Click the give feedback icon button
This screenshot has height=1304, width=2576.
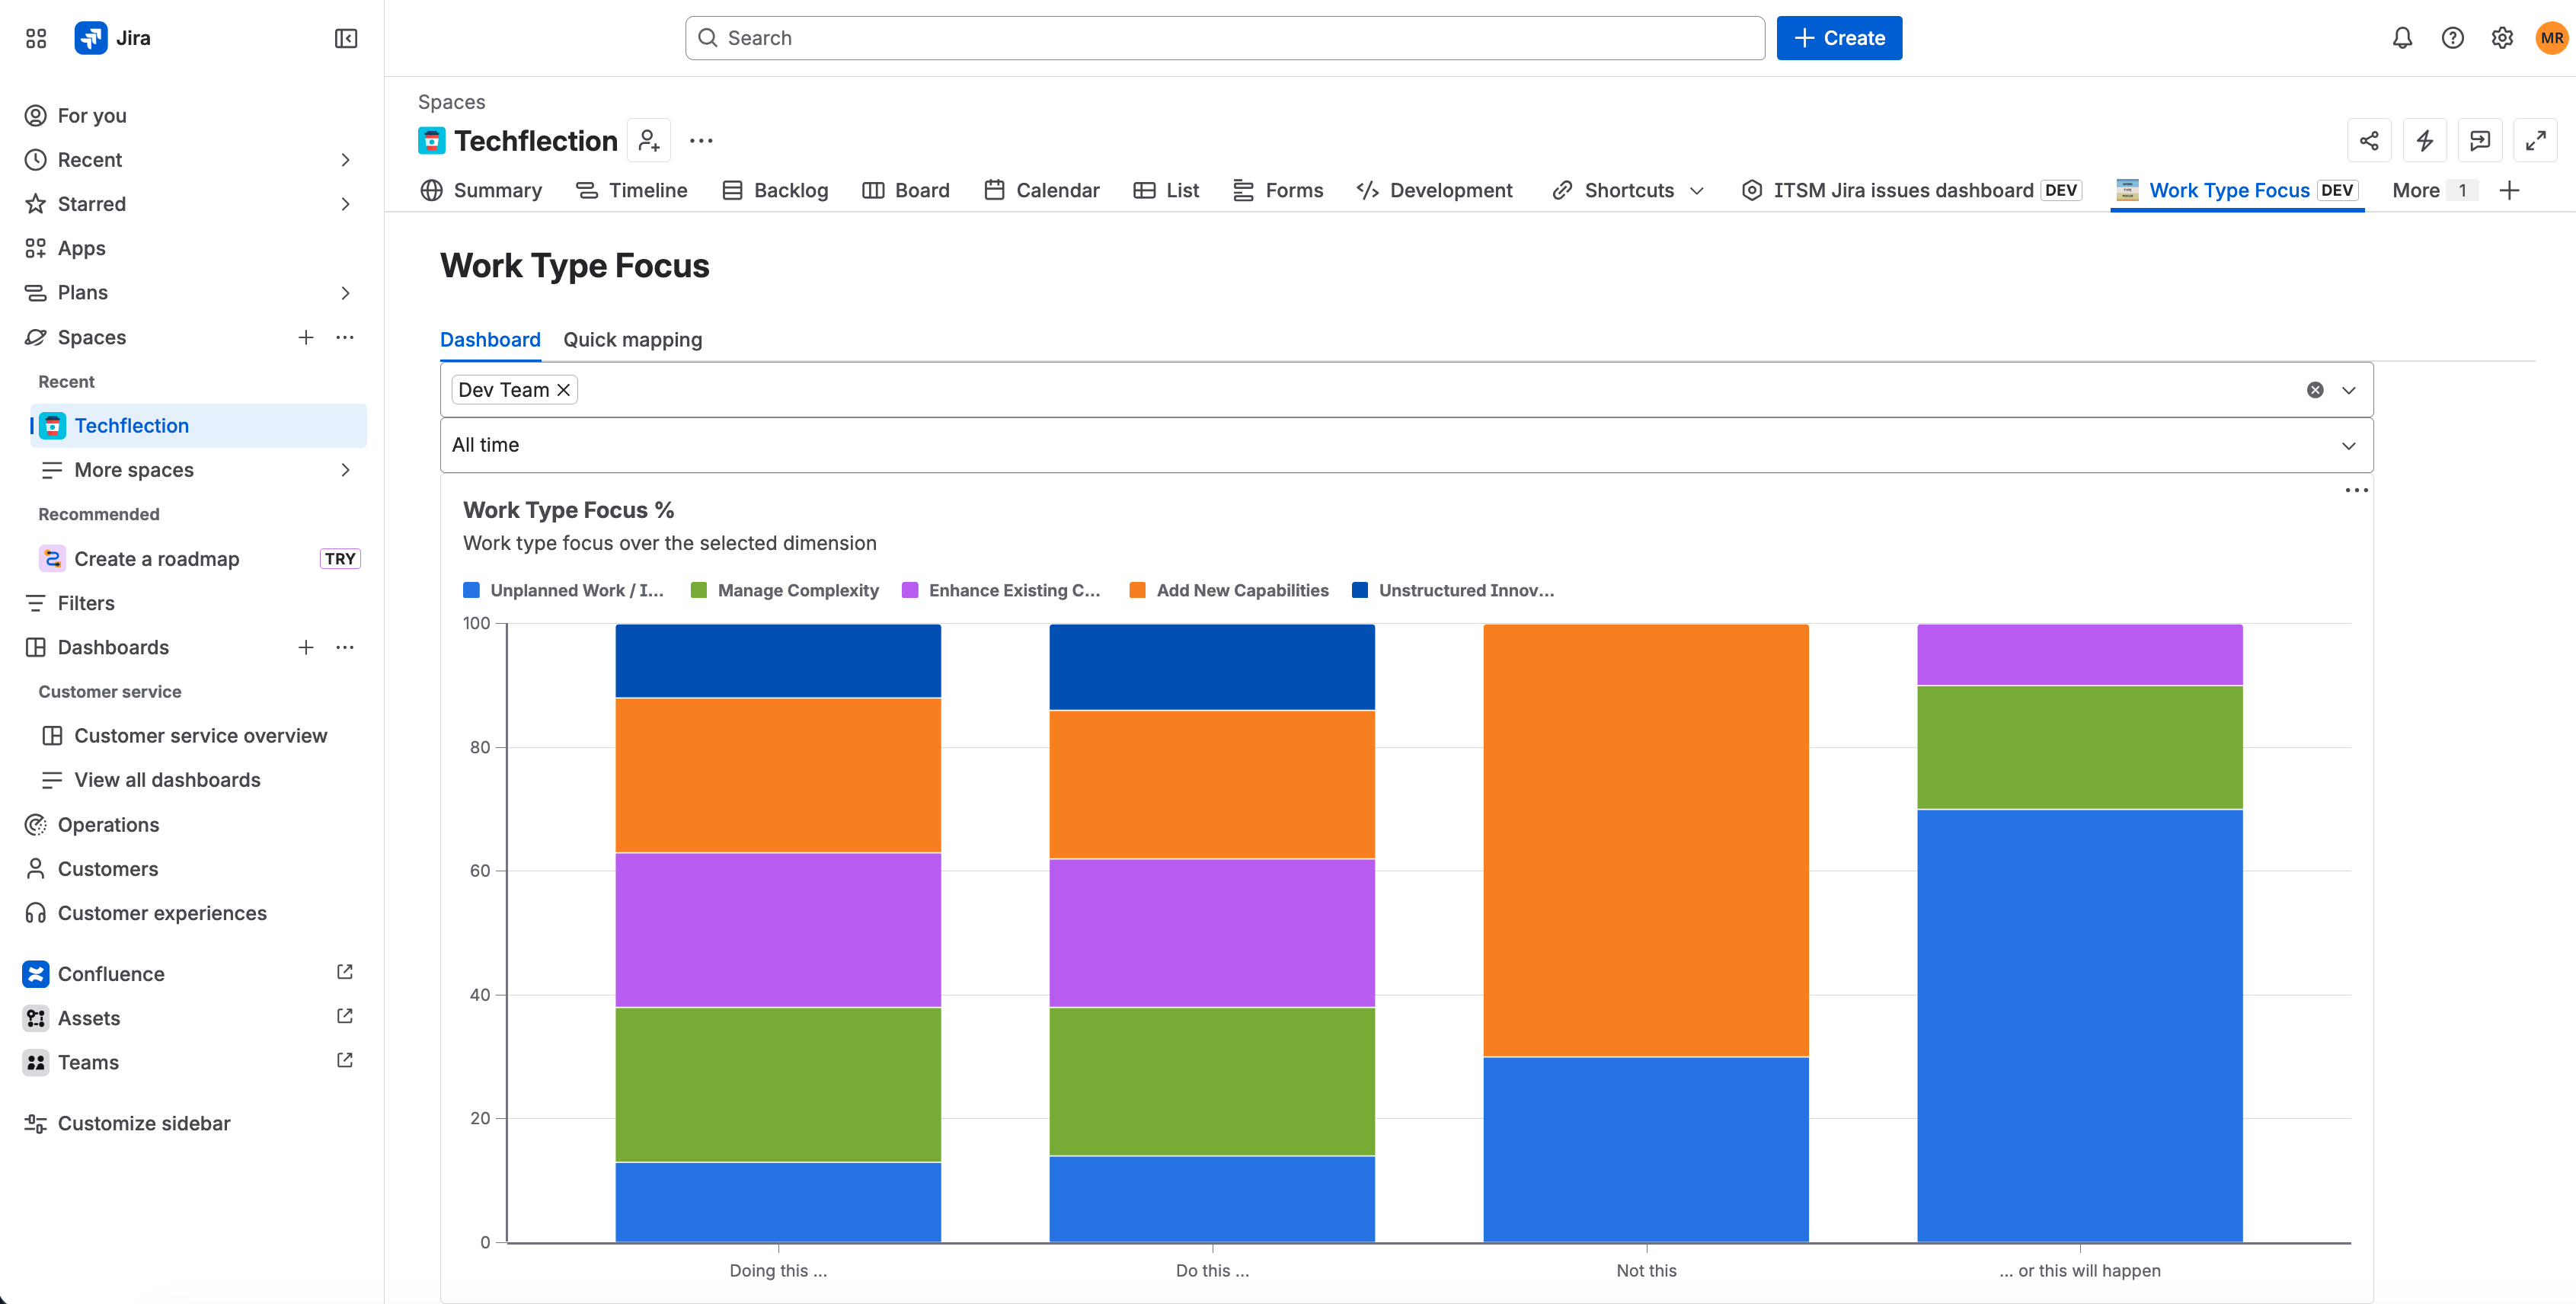click(x=2480, y=141)
